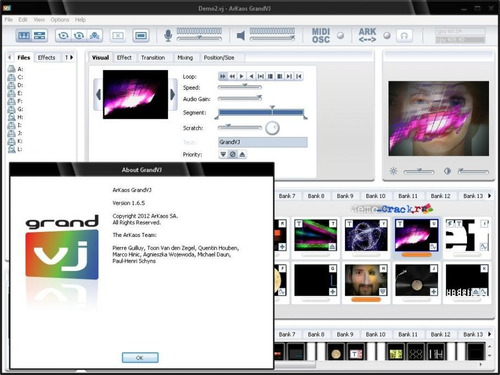Select Bank 10 in the upper bank row
Viewport: 500px width, 375px height.
pos(375,196)
